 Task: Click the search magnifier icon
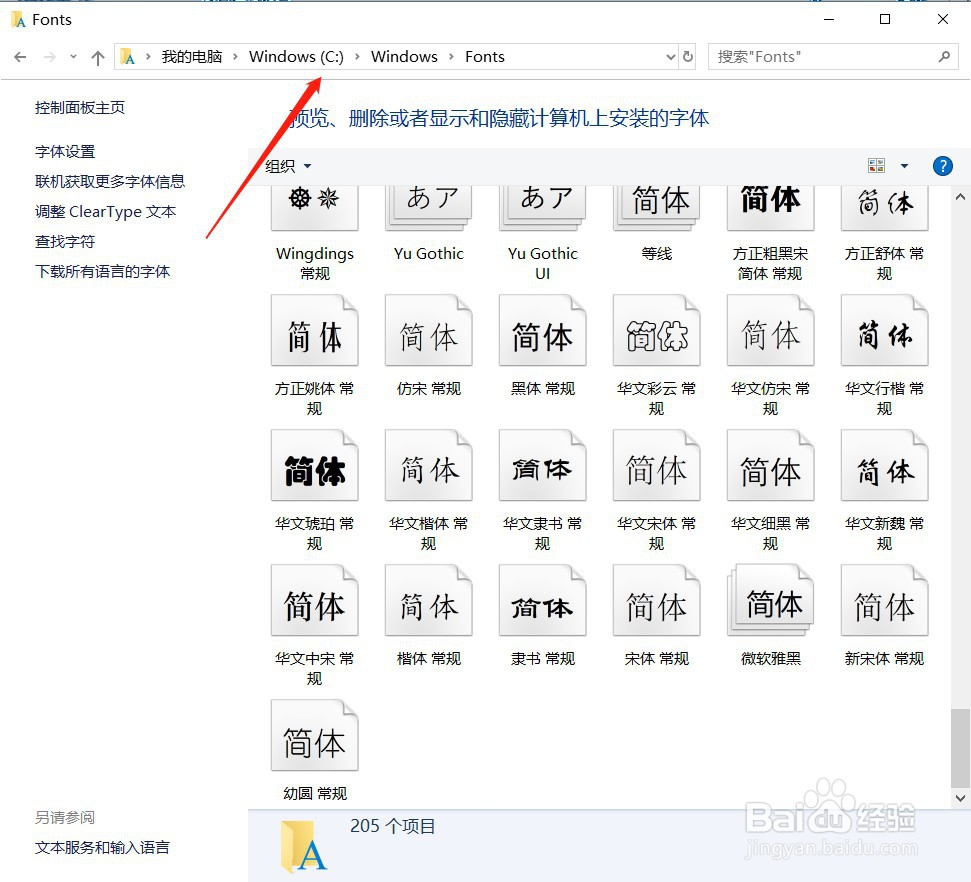coord(944,57)
